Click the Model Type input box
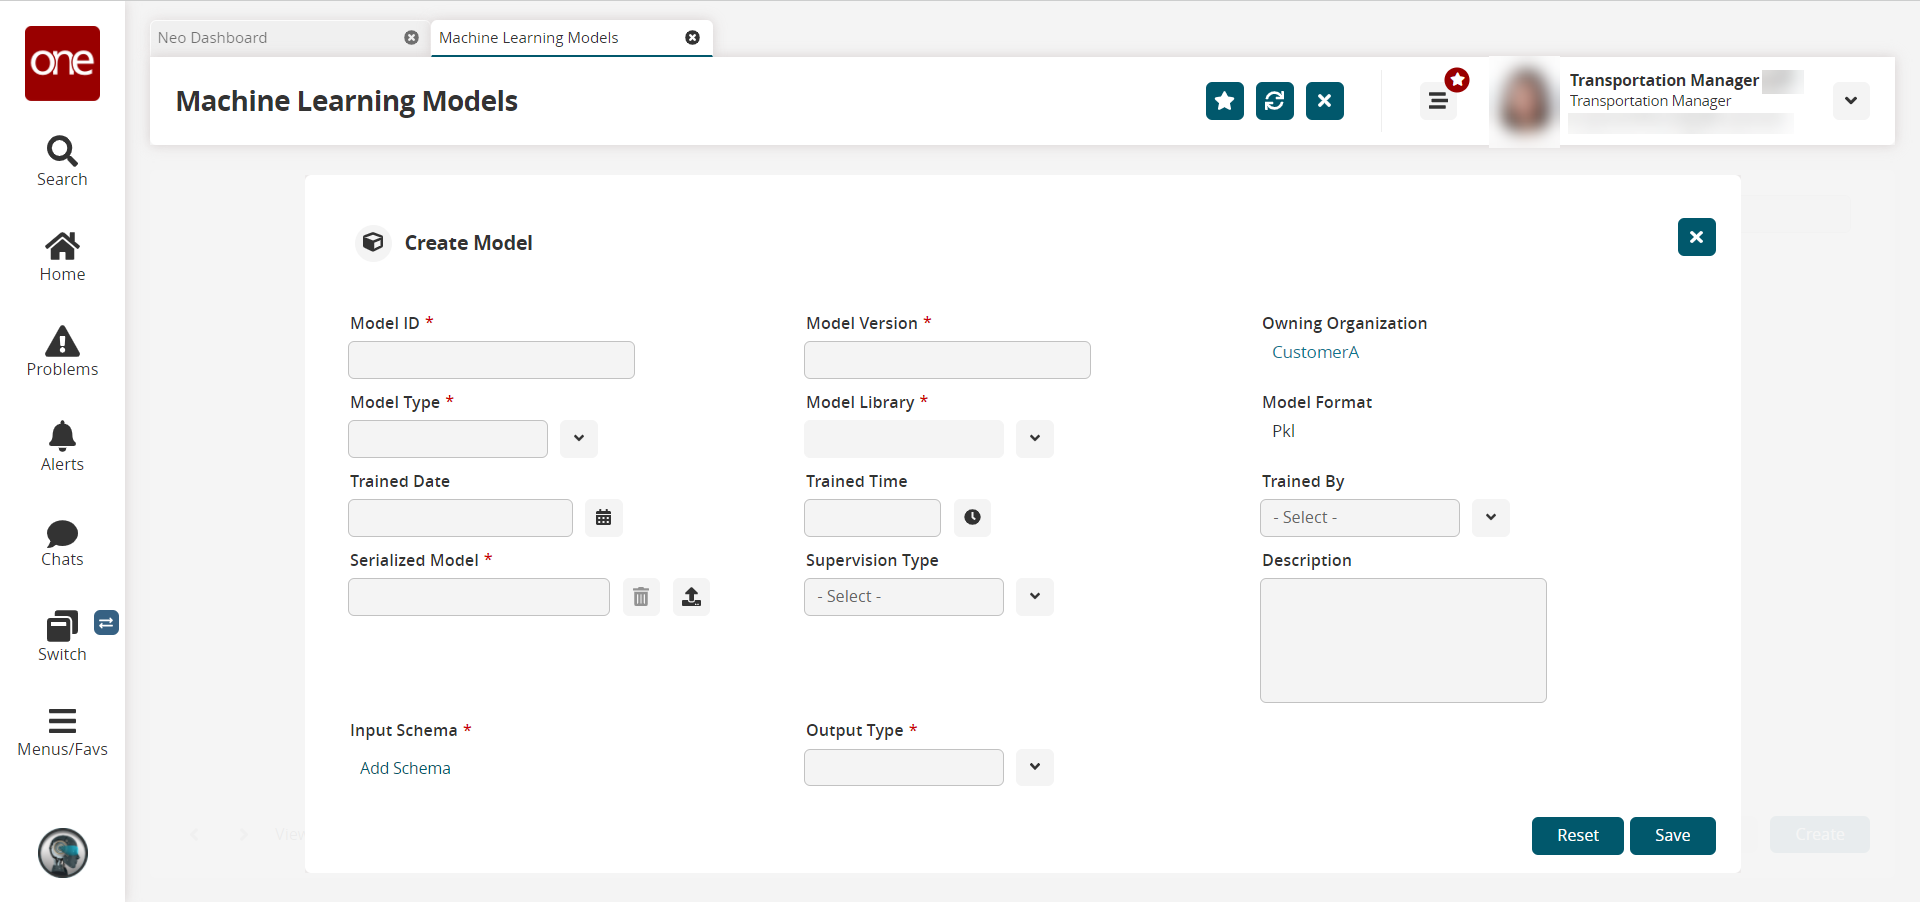Viewport: 1920px width, 902px height. (448, 439)
